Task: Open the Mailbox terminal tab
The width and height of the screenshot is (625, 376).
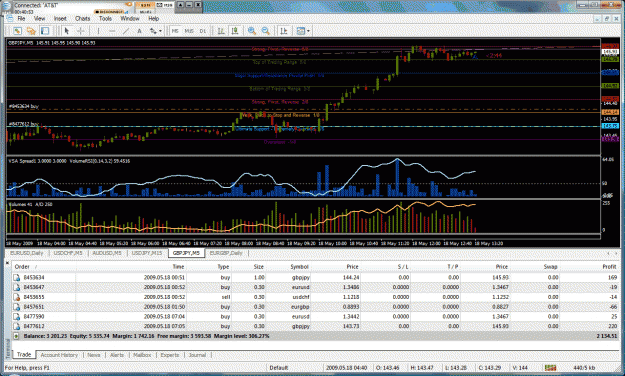Action: click(x=142, y=355)
